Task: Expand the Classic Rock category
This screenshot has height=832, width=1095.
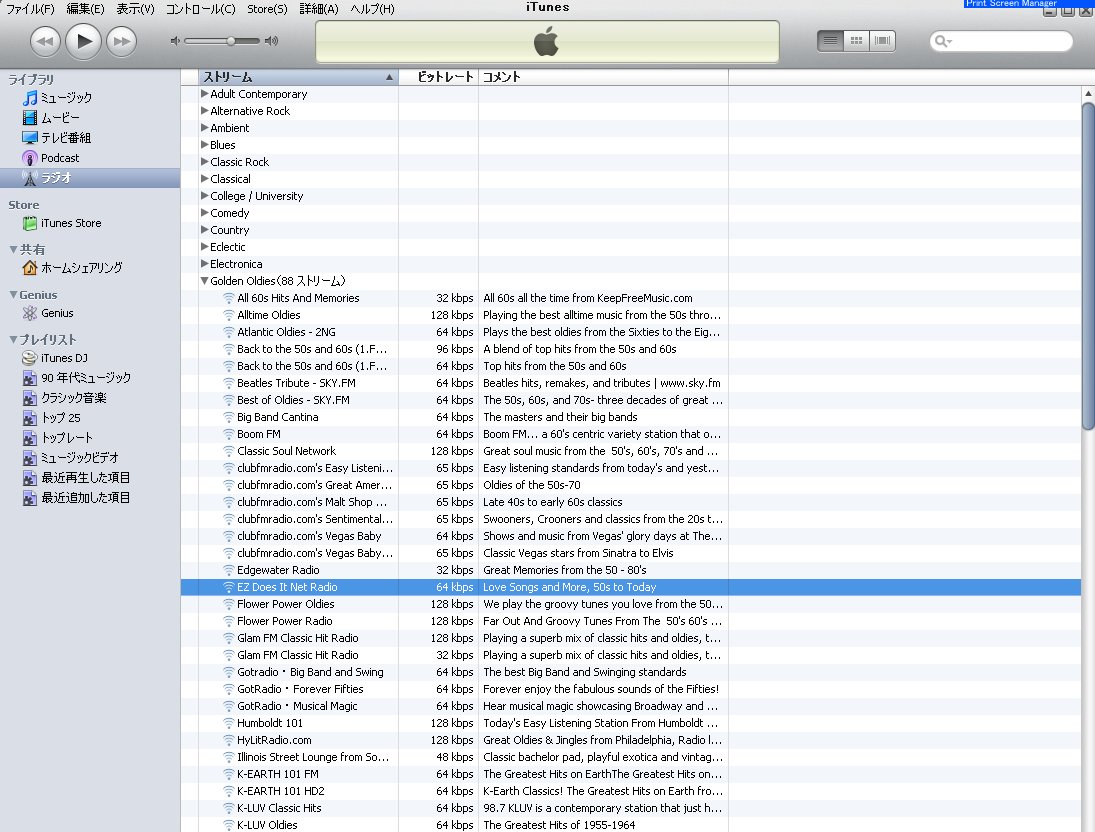Action: coord(204,162)
